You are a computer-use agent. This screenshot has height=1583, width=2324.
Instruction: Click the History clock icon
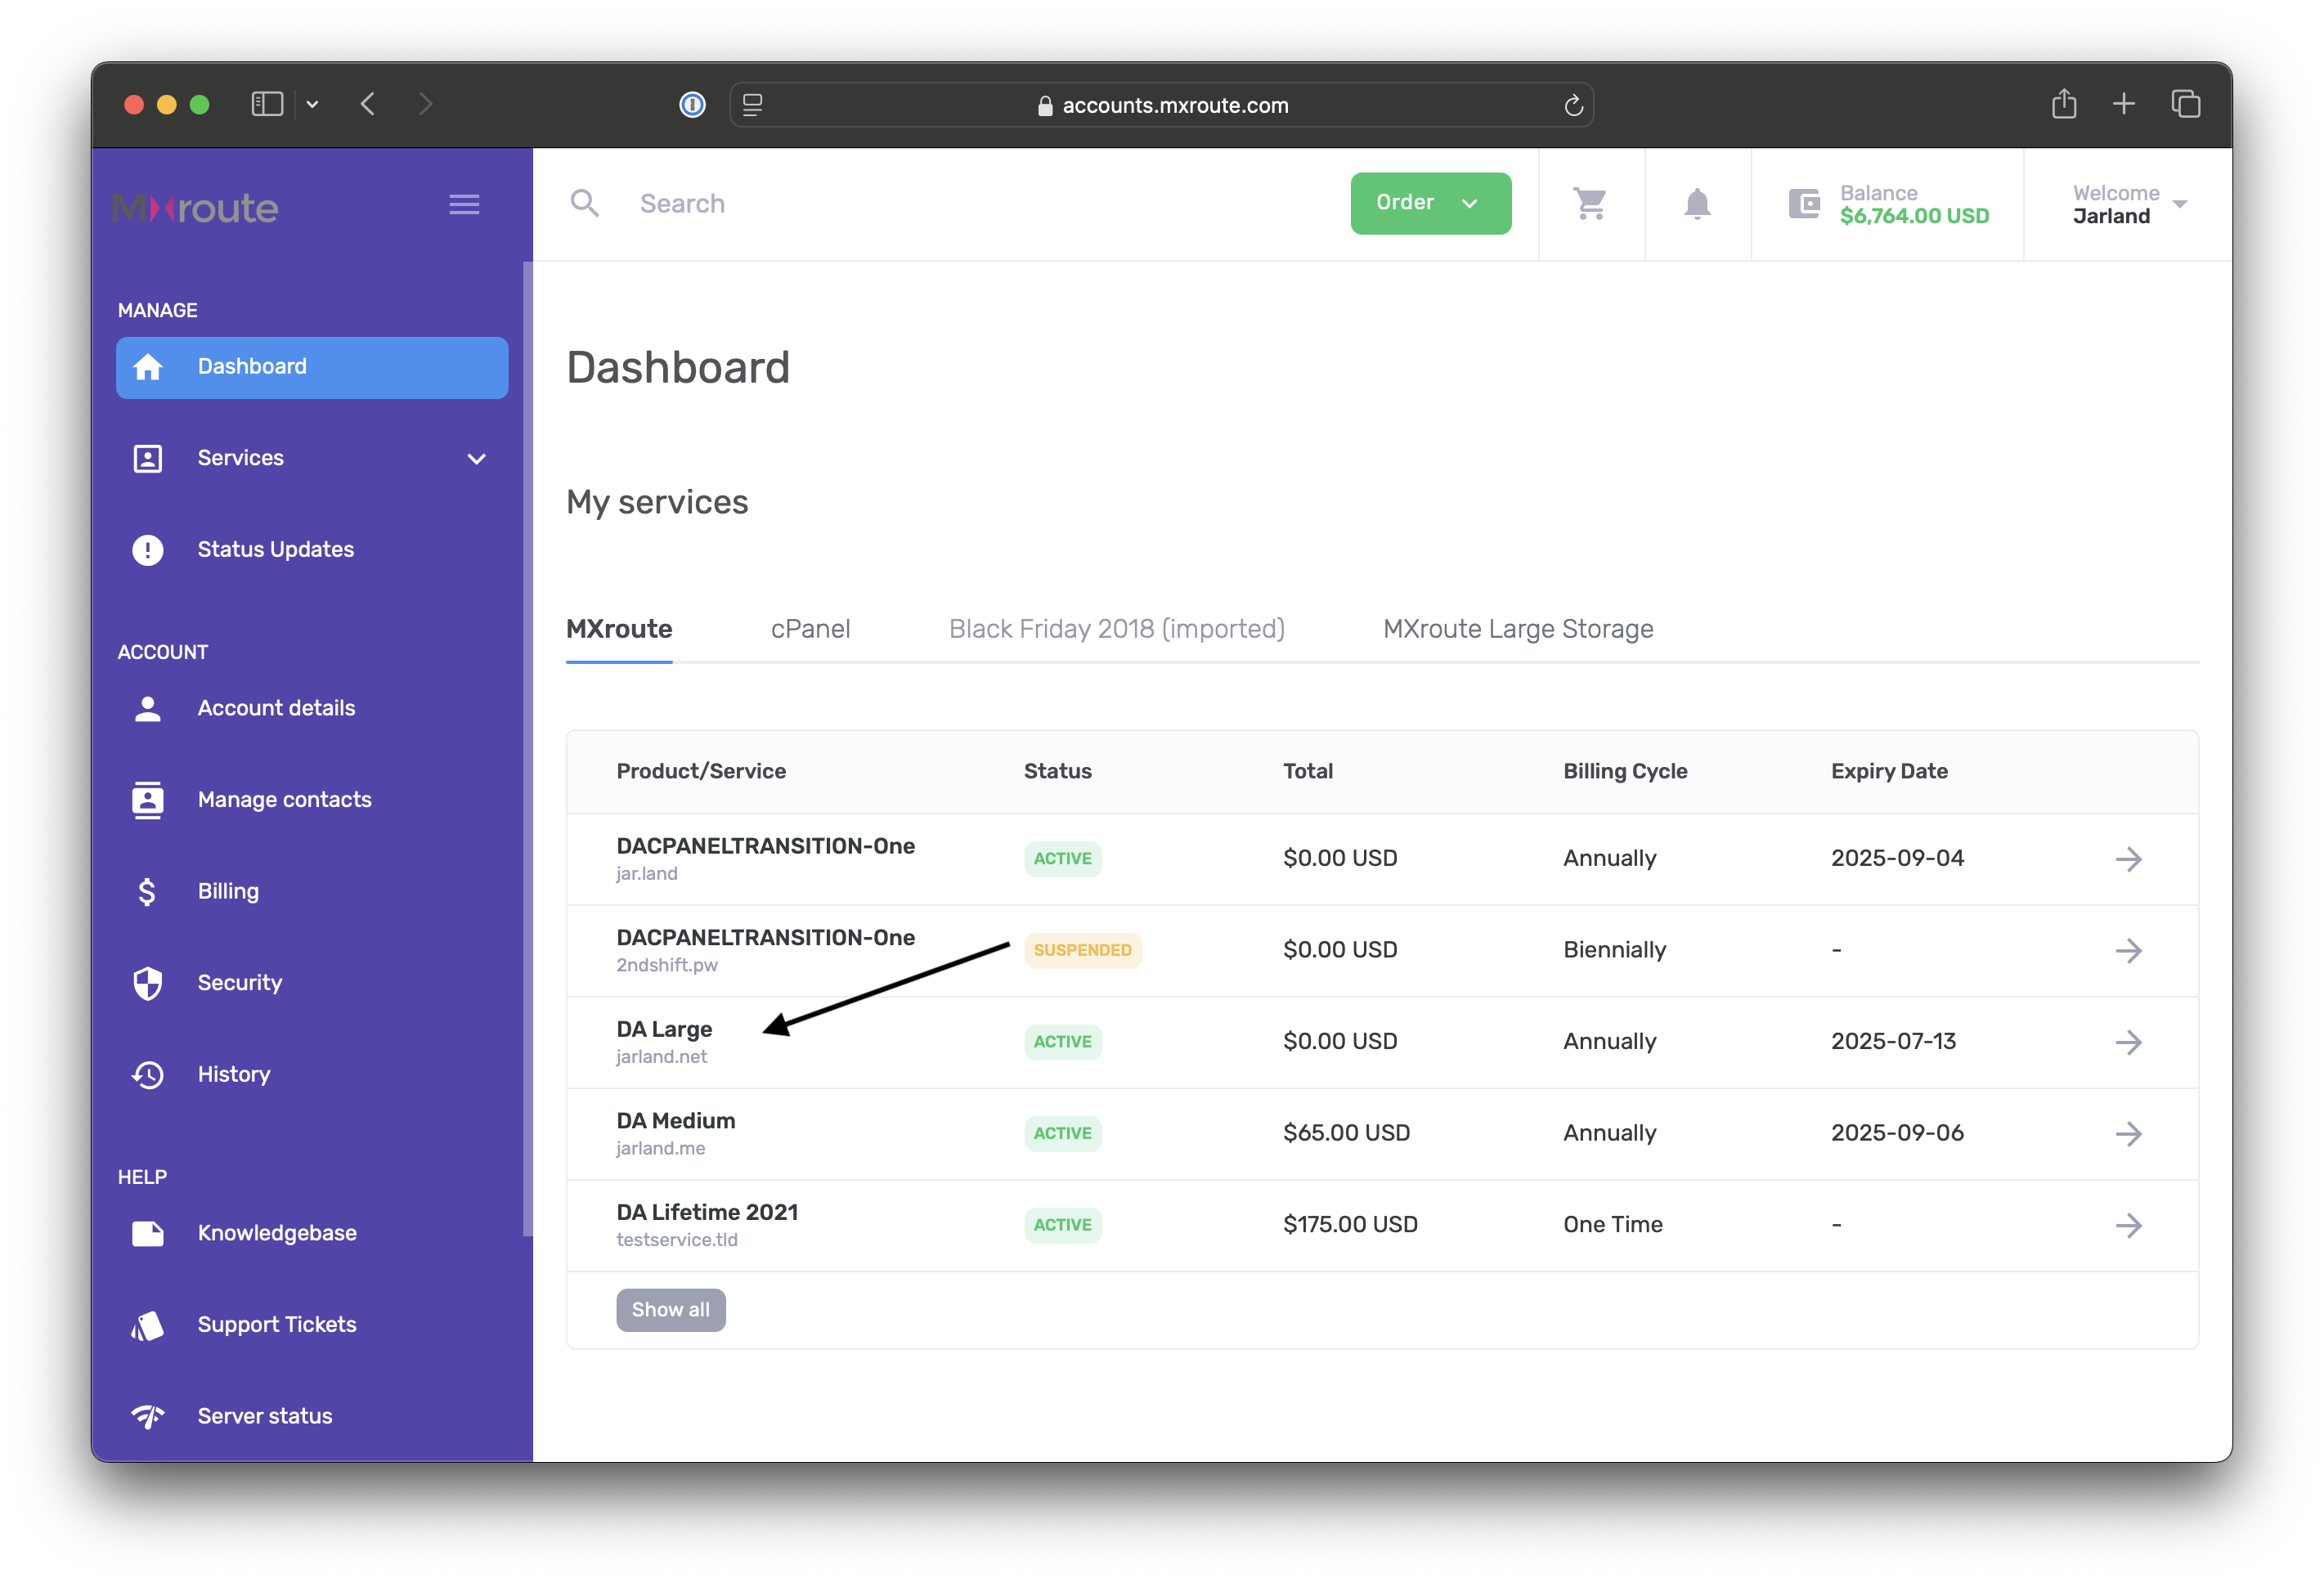(x=148, y=1075)
